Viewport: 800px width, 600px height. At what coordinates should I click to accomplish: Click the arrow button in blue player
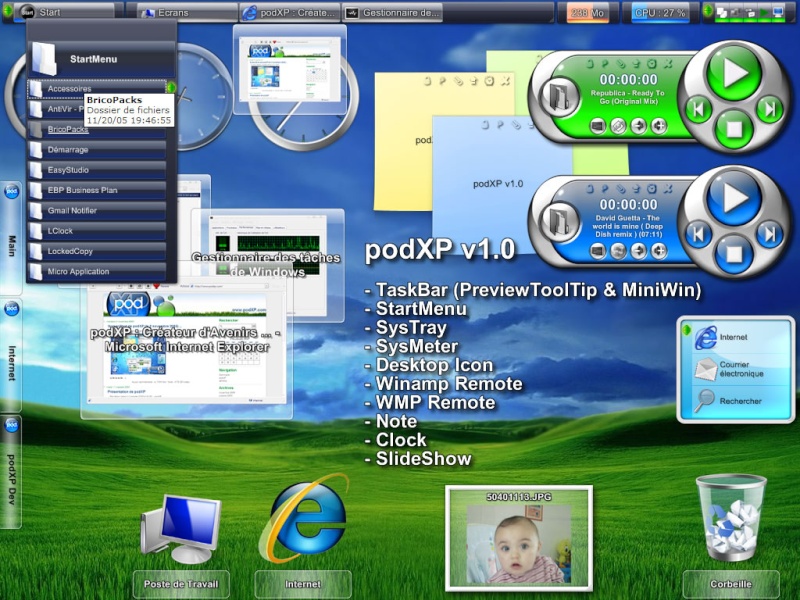(638, 251)
